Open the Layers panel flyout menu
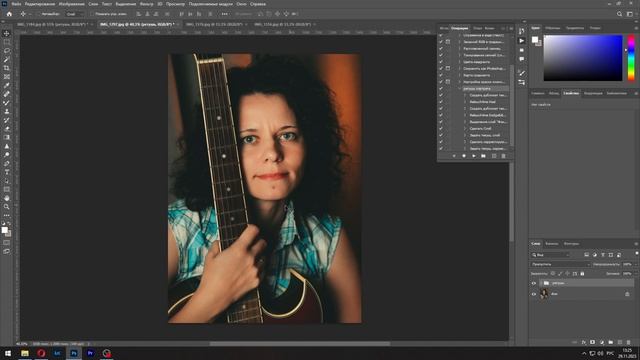The image size is (640, 360). 636,244
